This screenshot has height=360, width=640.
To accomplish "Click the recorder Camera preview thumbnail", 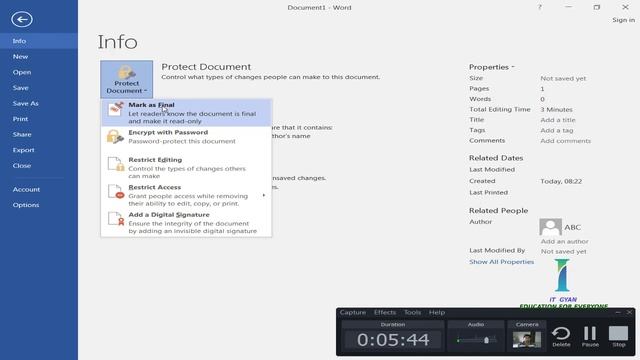I will (527, 340).
